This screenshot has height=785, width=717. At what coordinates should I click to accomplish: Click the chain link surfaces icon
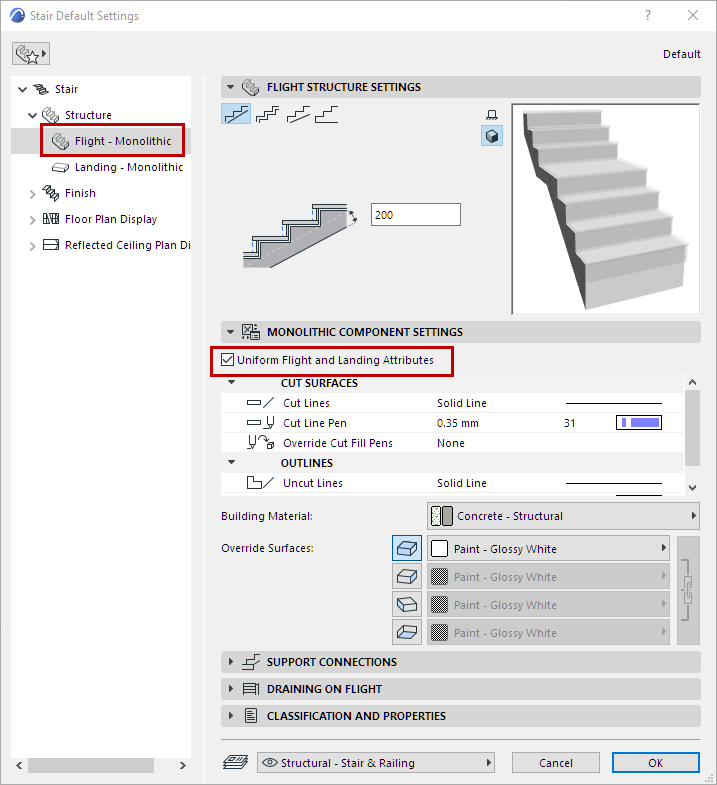688,590
